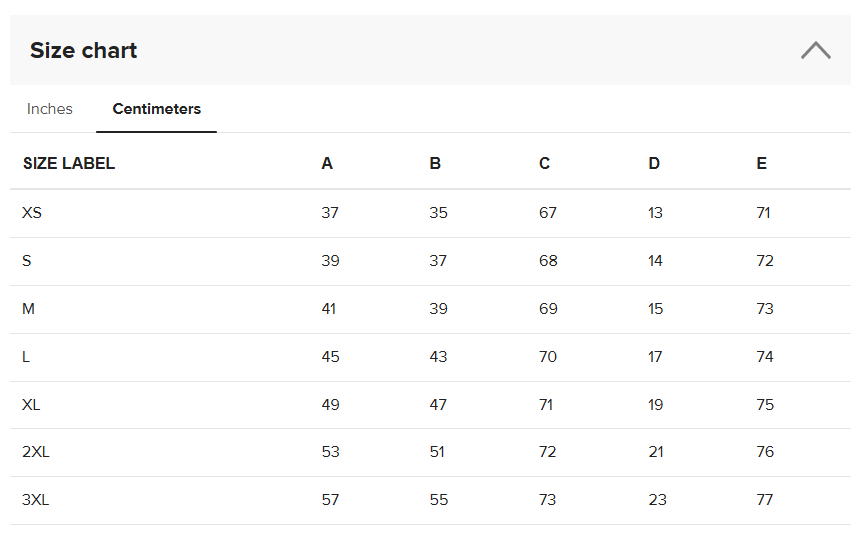Collapse the Size chart section chevron

pos(815,50)
